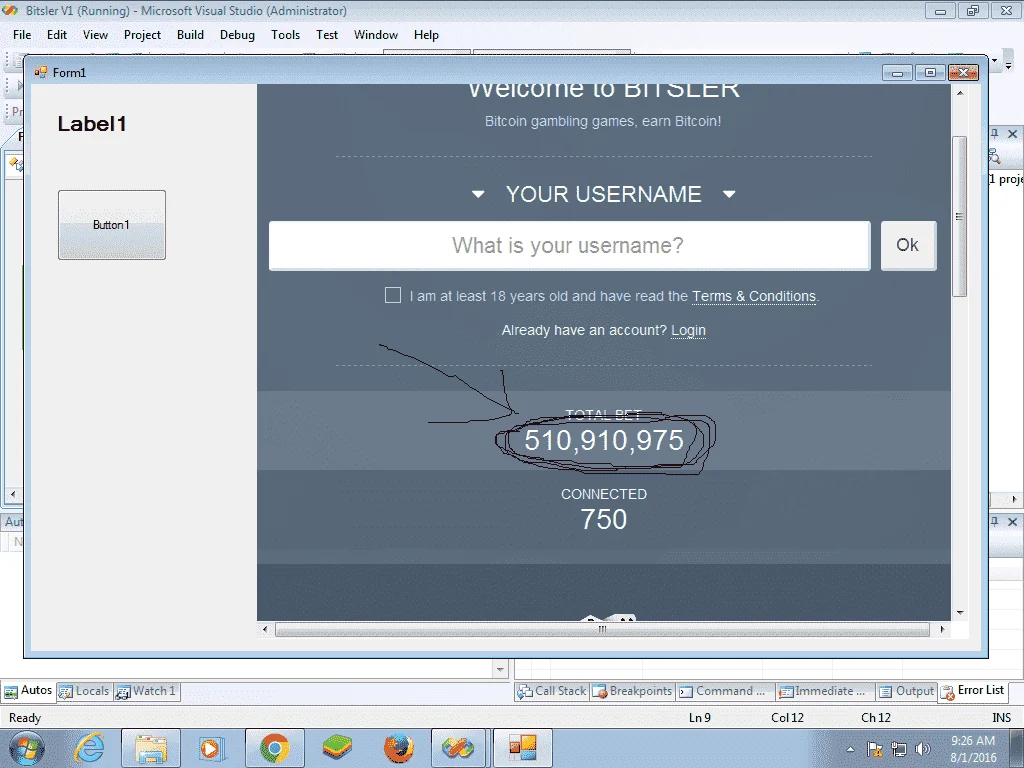Viewport: 1024px width, 768px height.
Task: Pin the lower right Visual Studio panel
Action: 995,522
